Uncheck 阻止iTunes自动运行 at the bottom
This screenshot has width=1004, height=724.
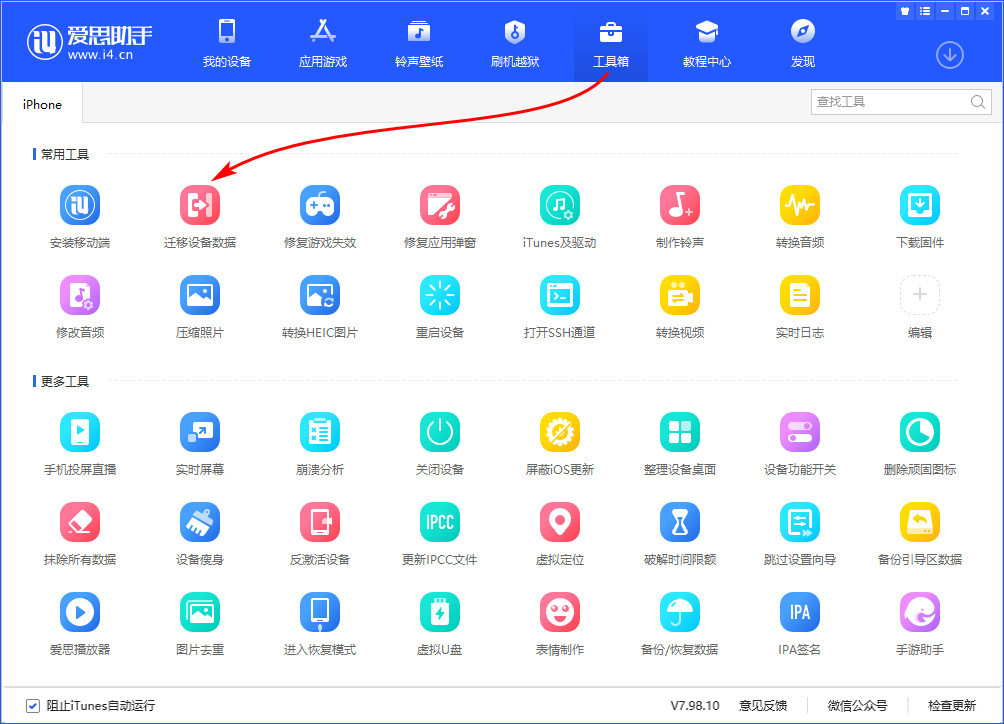tap(33, 706)
